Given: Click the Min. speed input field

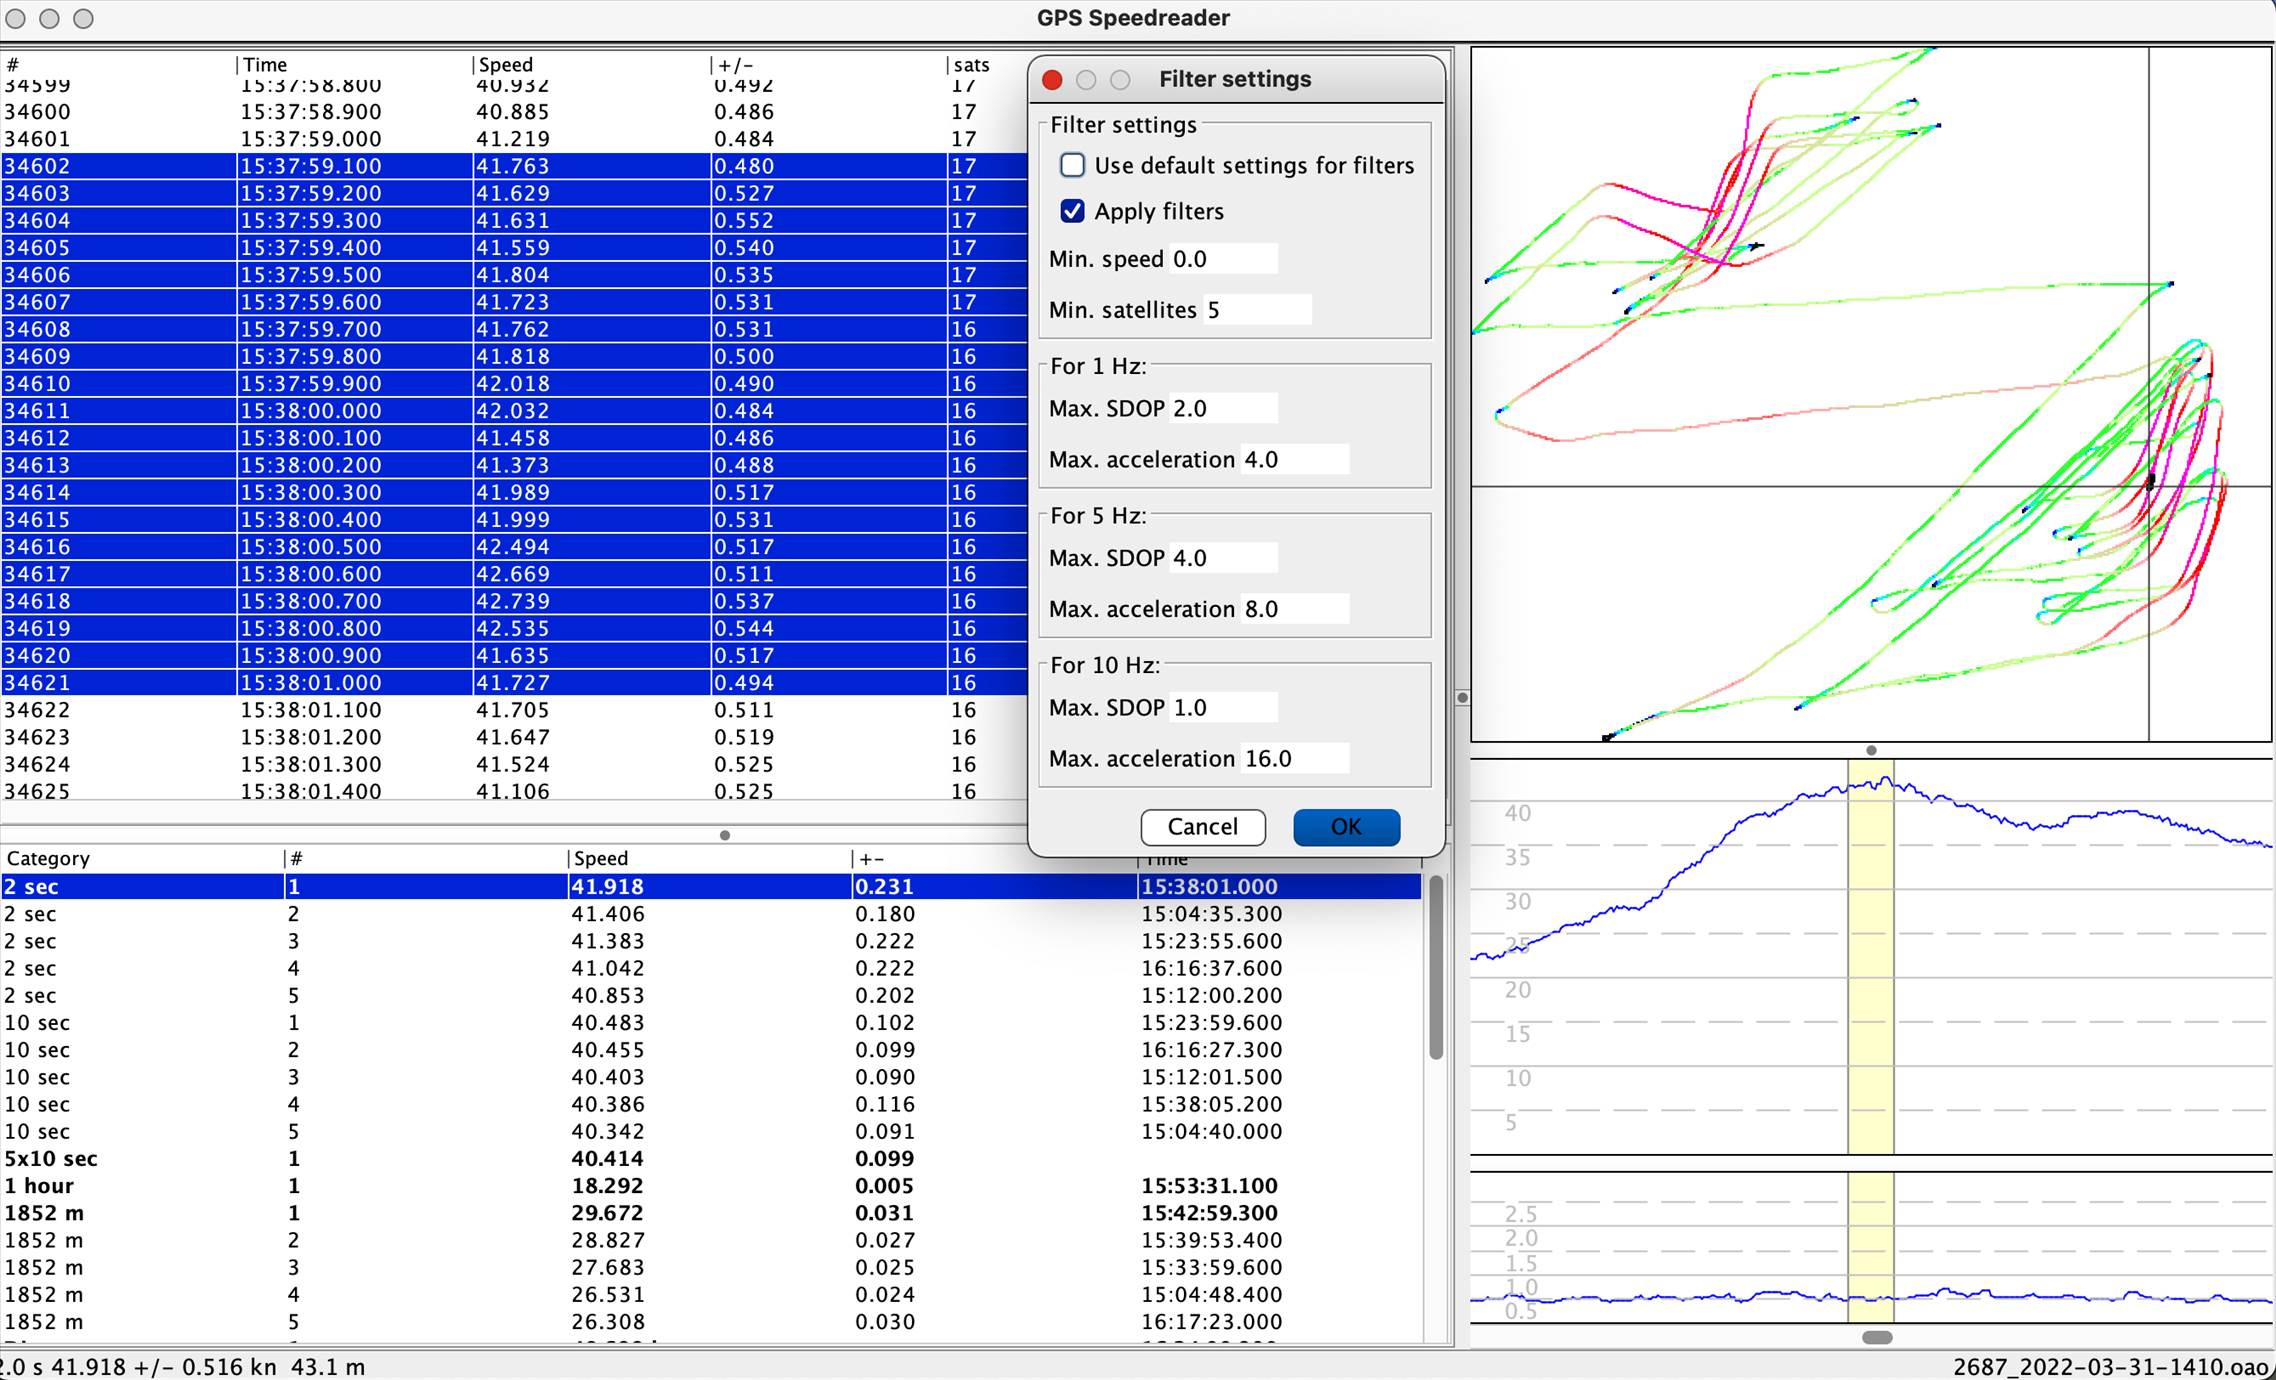Looking at the screenshot, I should (x=1222, y=259).
